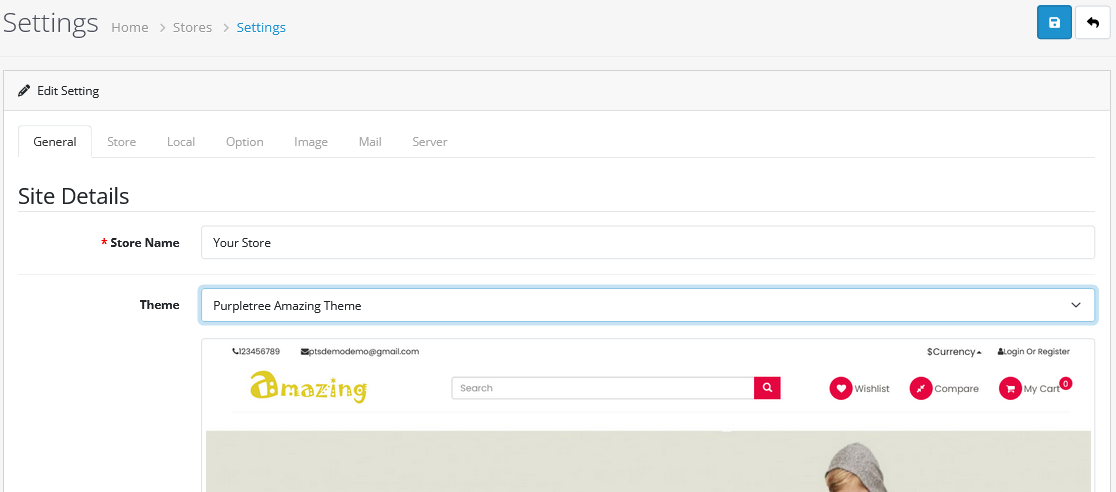Click the Store Name label
The image size is (1116, 492).
coord(144,243)
